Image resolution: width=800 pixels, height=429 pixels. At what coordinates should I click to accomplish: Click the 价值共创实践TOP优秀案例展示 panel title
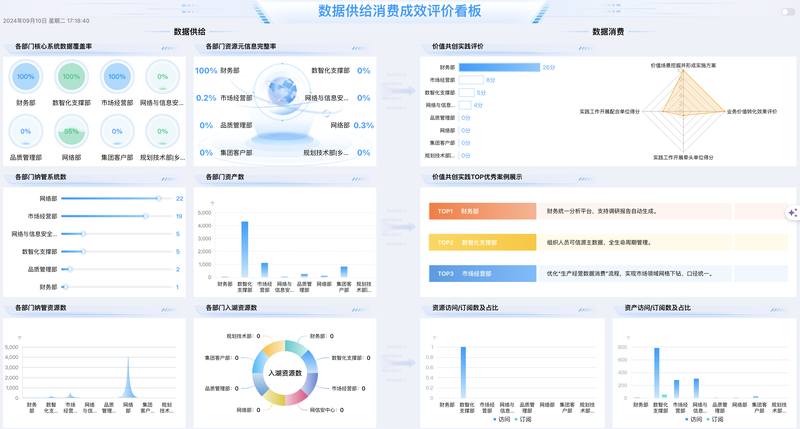click(477, 177)
